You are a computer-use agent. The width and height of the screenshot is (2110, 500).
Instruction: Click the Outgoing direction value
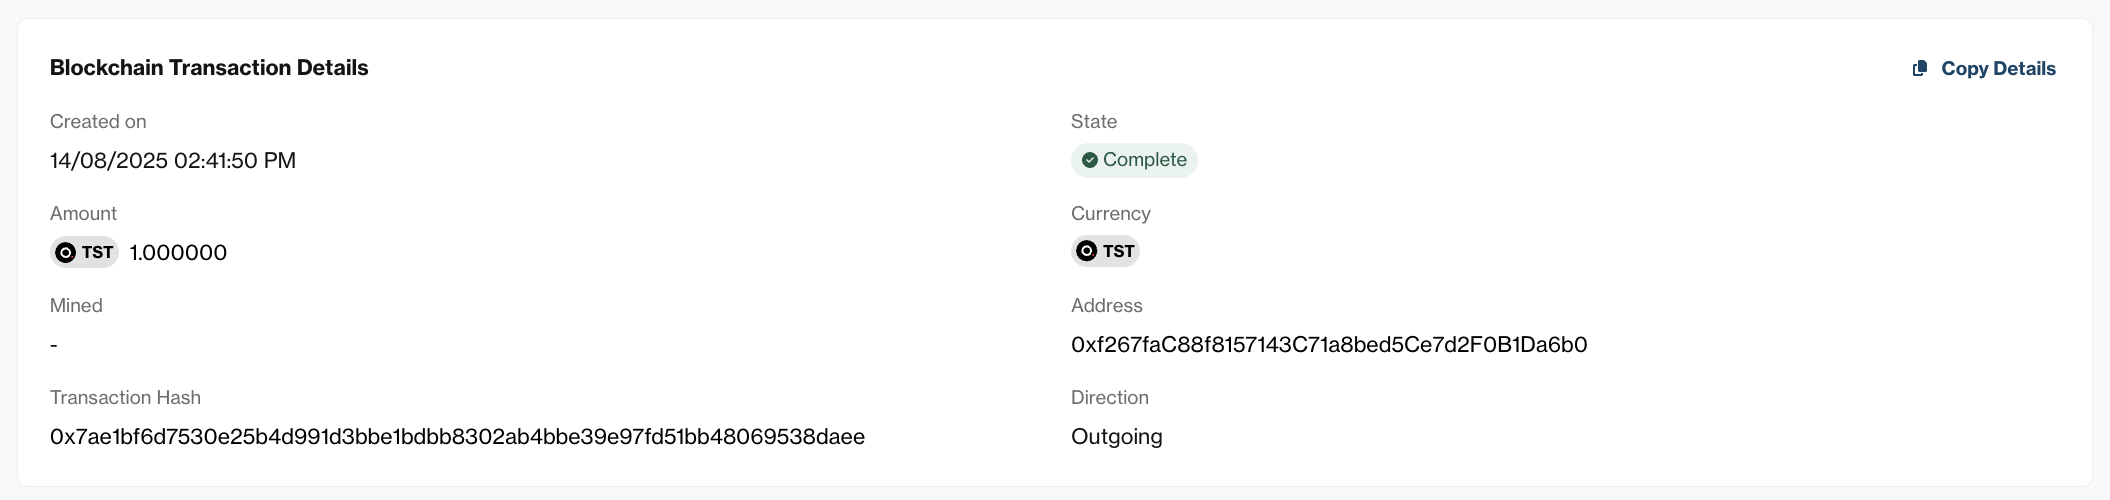click(1116, 437)
